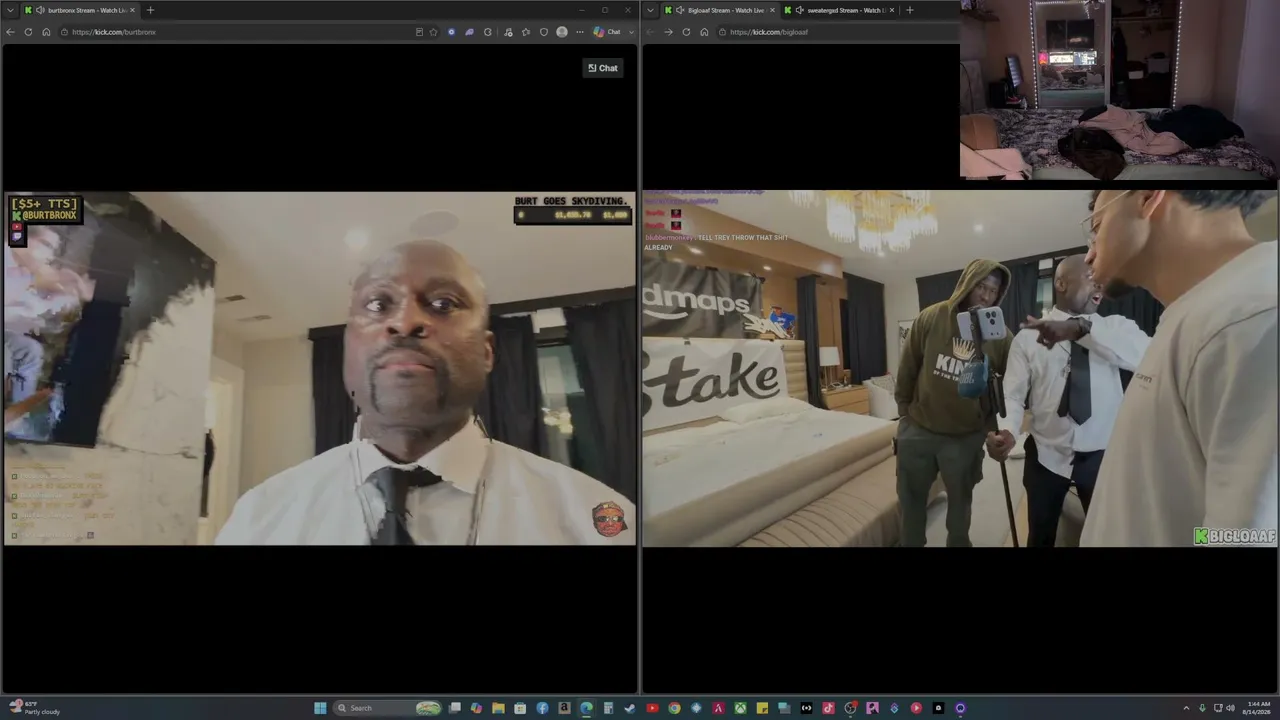The width and height of the screenshot is (1280, 720).
Task: Open home page in Bigloaaf window
Action: tap(704, 32)
